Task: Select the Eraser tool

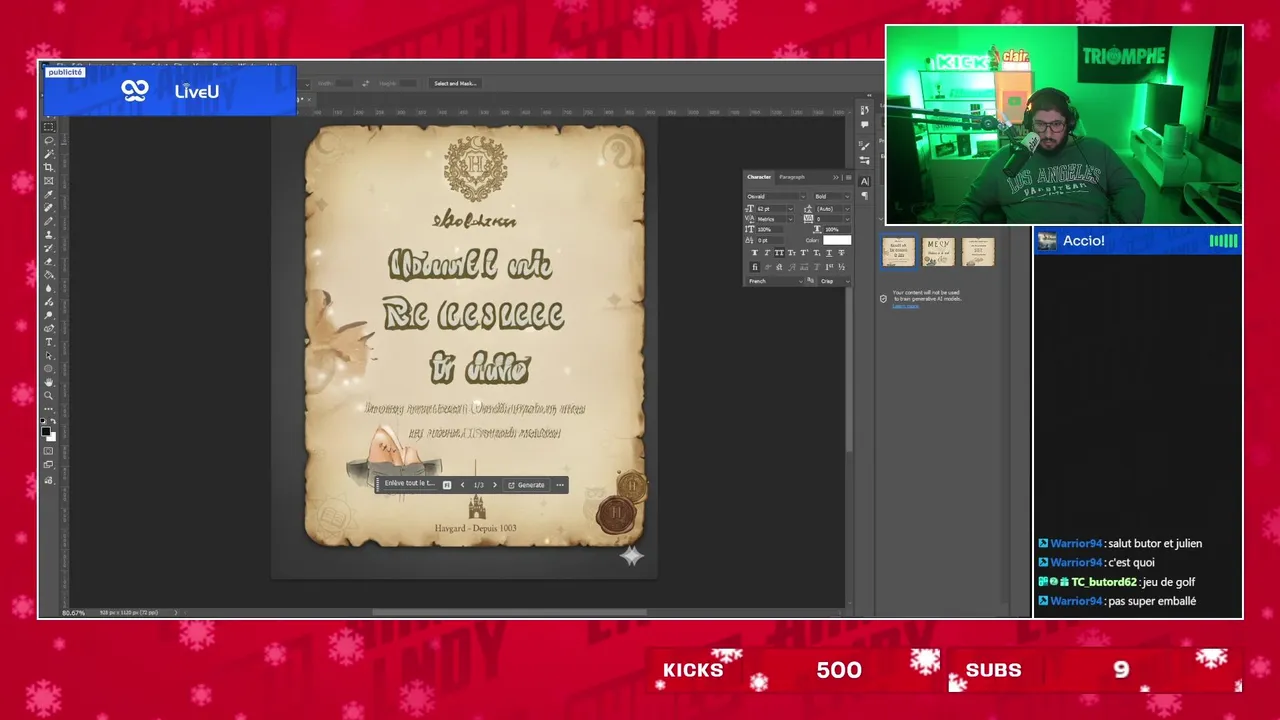Action: [48, 261]
